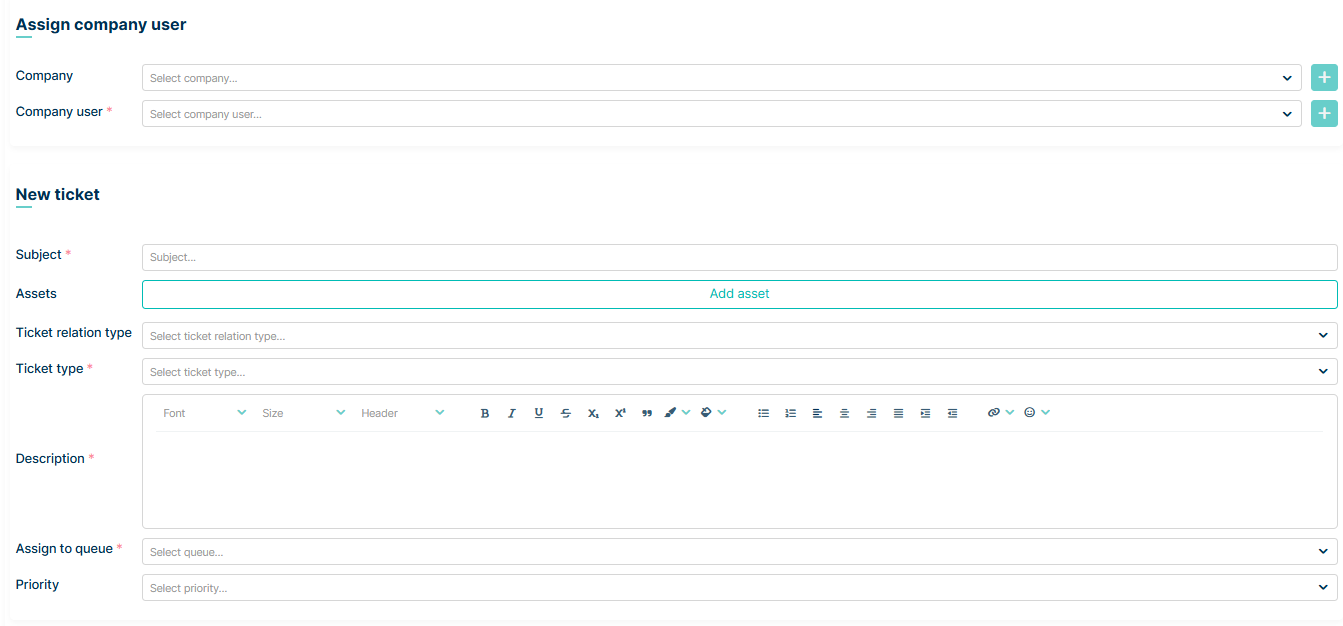Screen dimensions: 1343x626
Task: Add a new company user with plus button
Action: (x=1324, y=114)
